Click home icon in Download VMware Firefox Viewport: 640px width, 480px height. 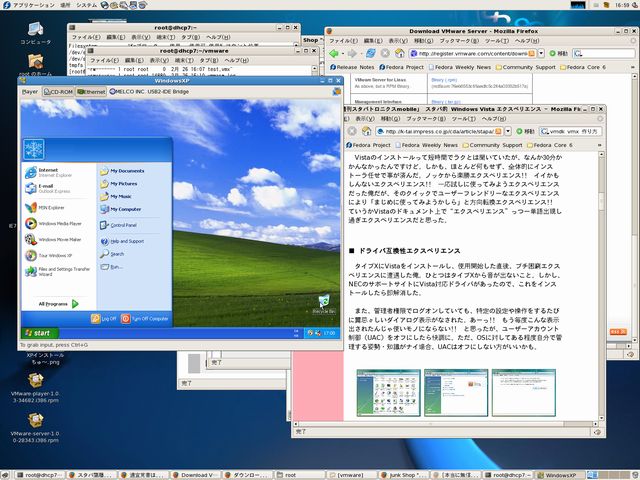(x=400, y=53)
